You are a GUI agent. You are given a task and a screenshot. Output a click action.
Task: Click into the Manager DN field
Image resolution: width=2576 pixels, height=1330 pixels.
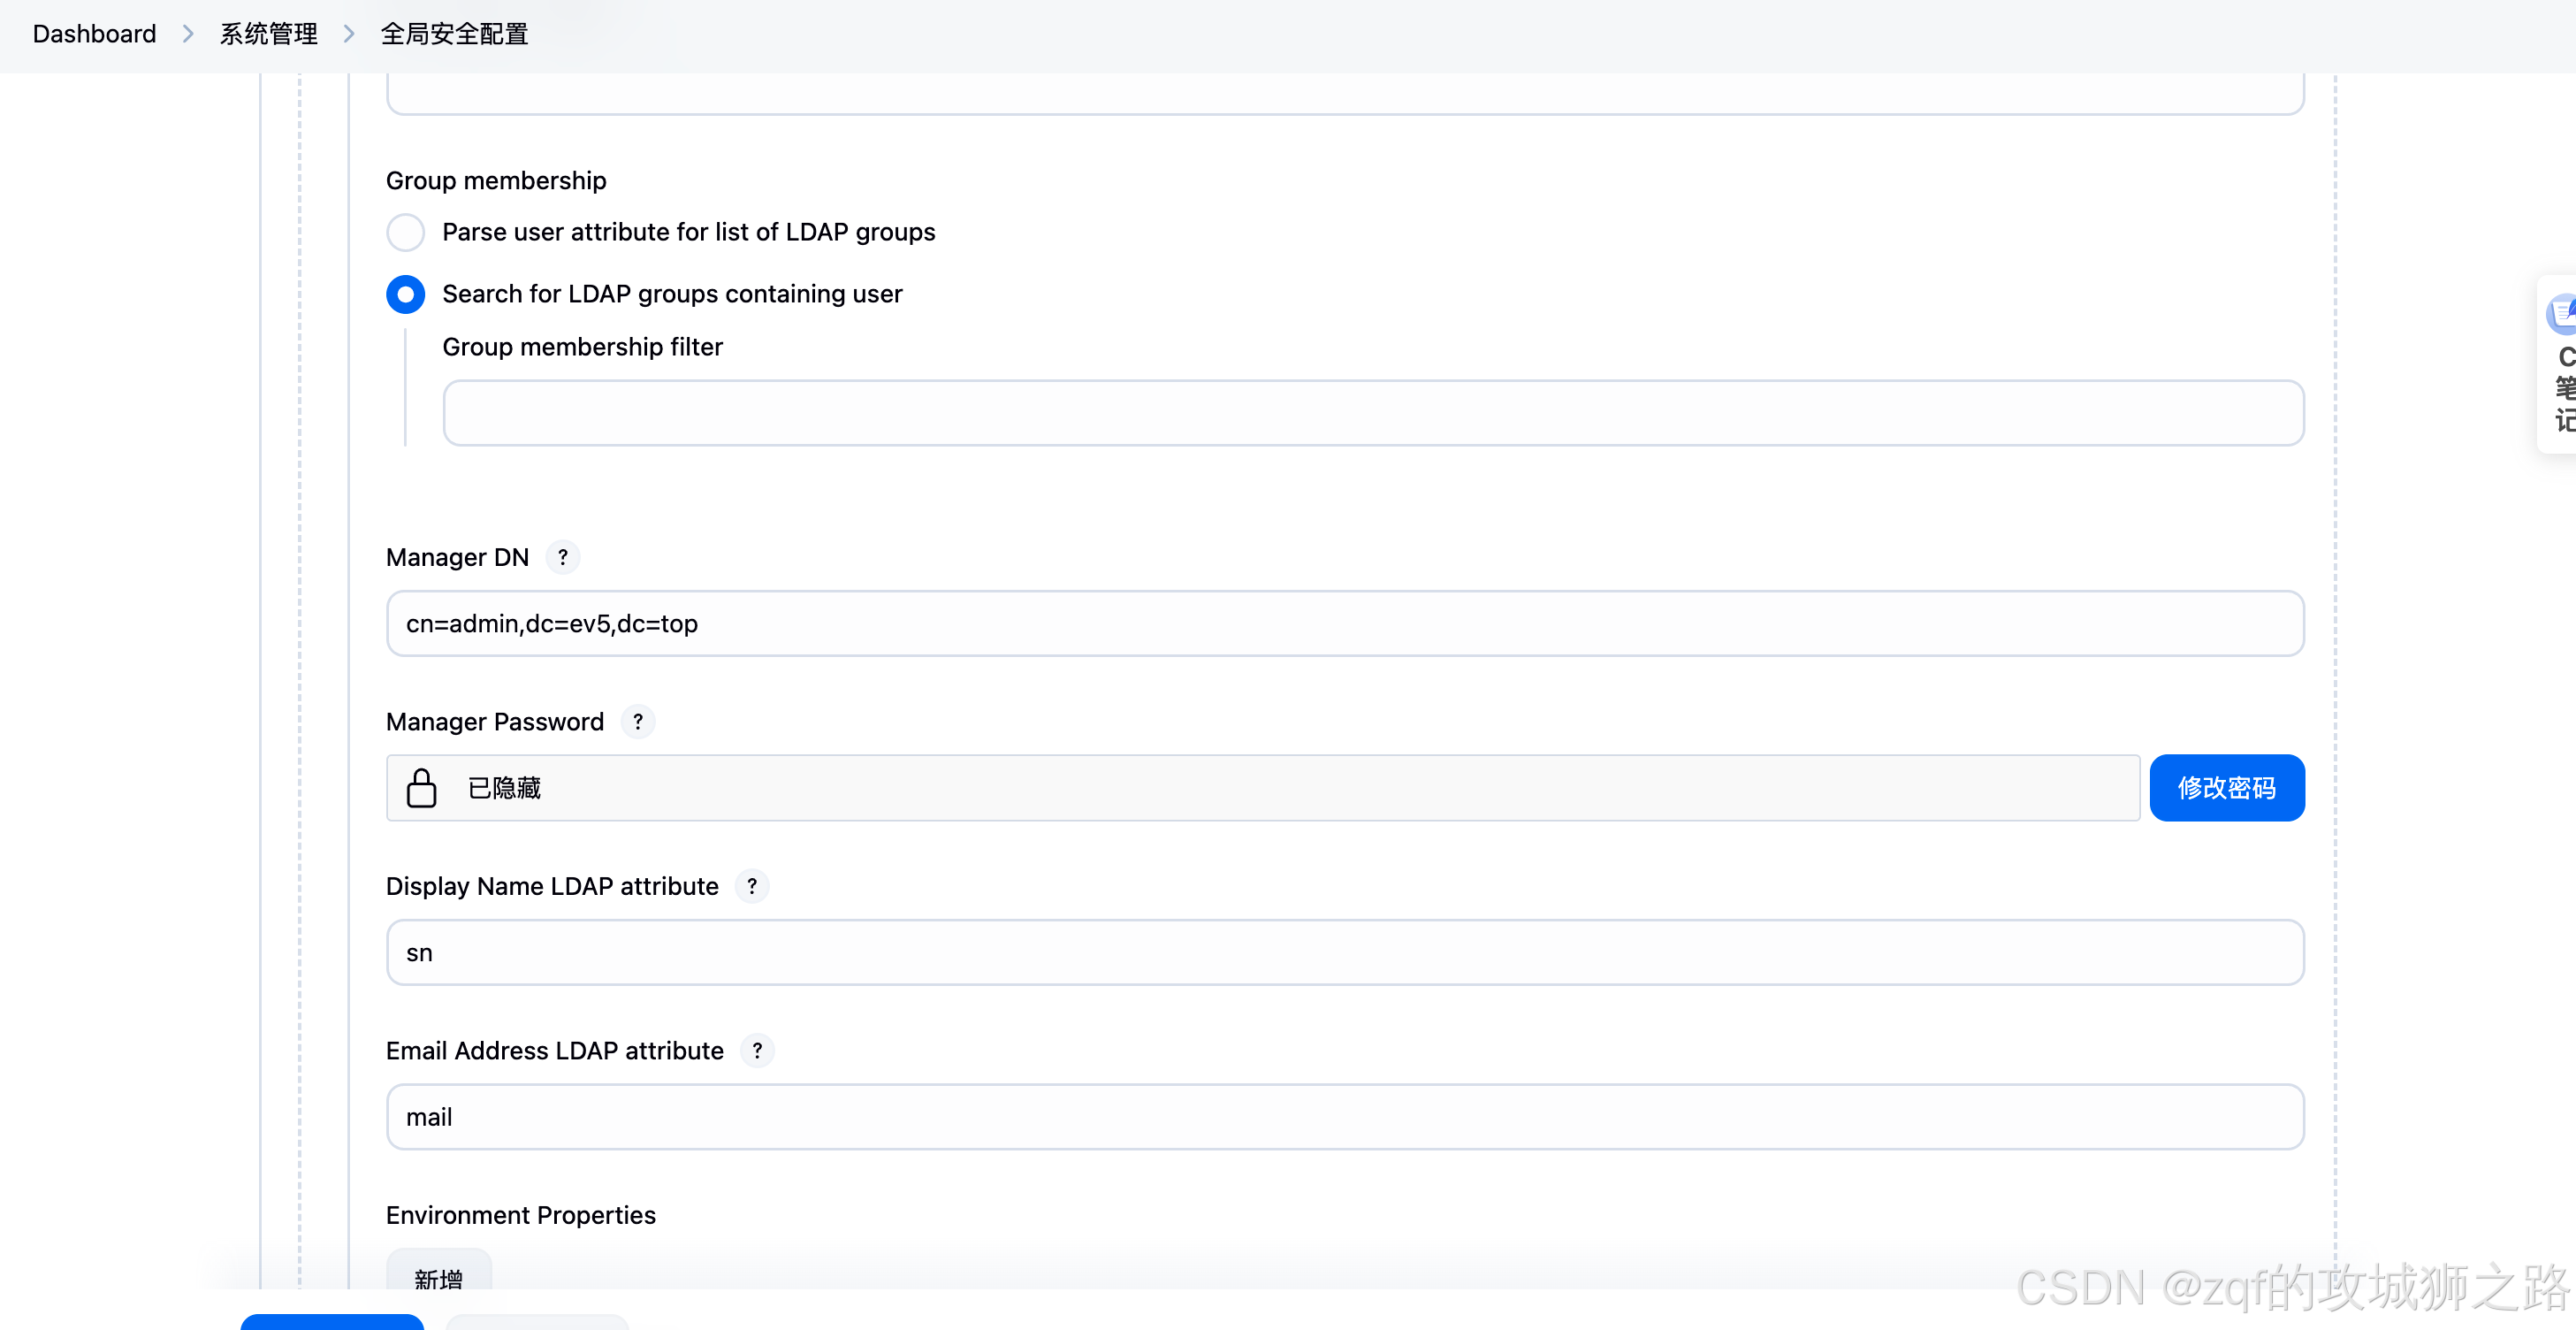[x=1344, y=623]
